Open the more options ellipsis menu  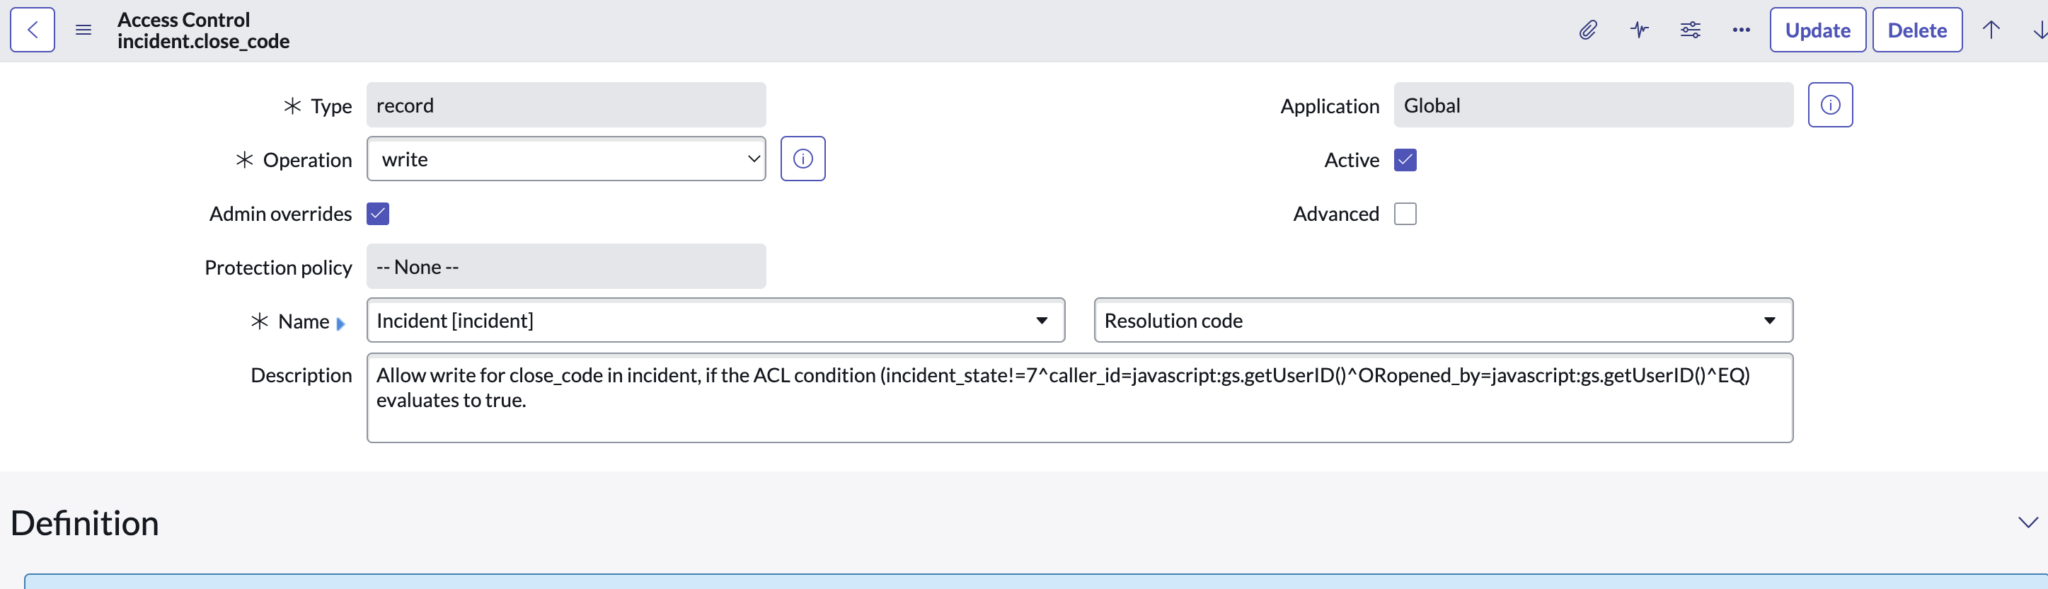1741,30
